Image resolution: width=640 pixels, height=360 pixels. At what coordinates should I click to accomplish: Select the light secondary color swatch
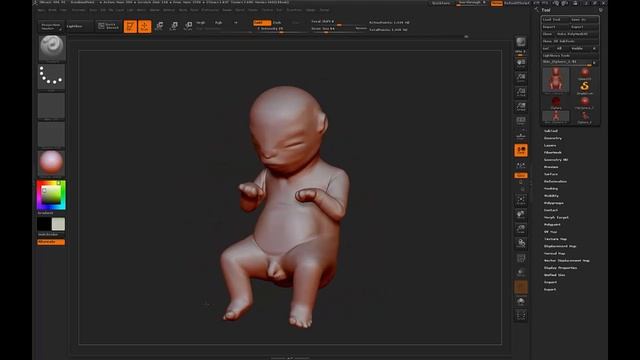click(x=58, y=224)
